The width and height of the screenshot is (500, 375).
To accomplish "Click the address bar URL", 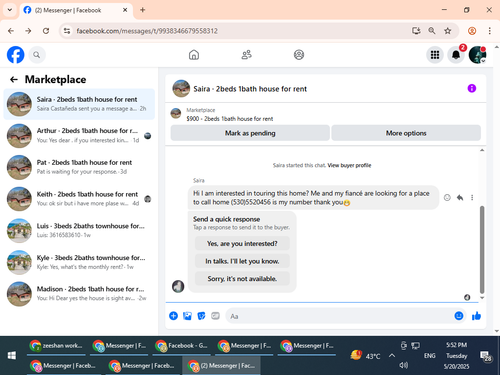I will [147, 31].
